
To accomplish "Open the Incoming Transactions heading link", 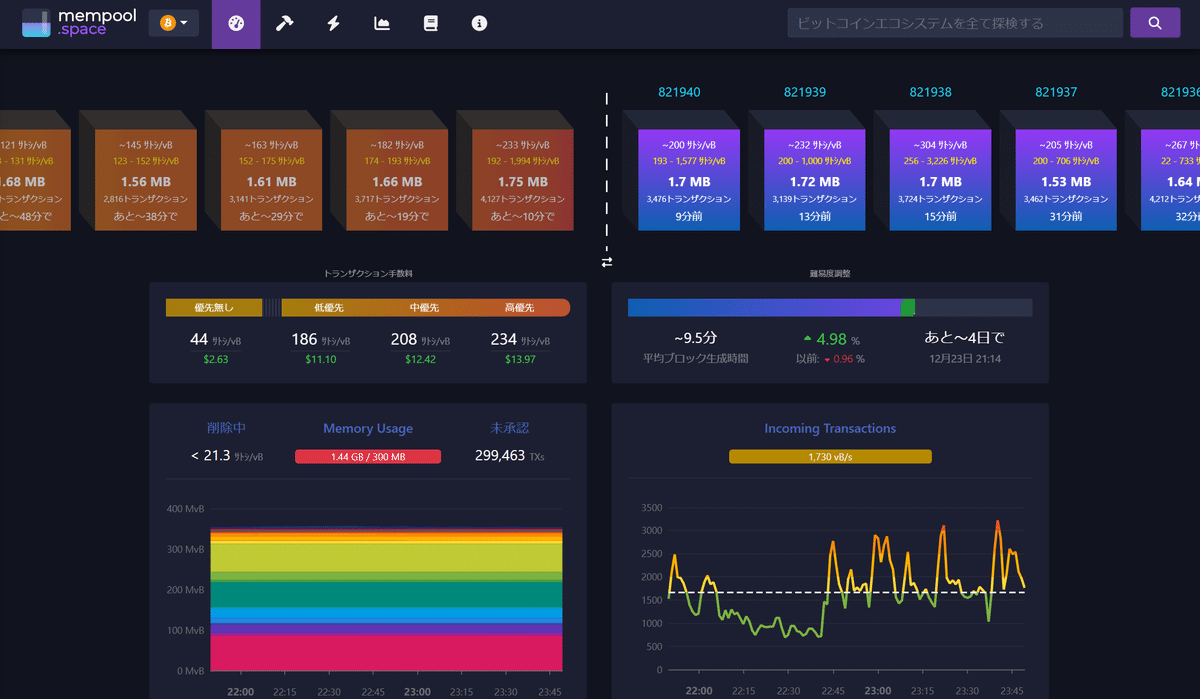I will click(830, 428).
